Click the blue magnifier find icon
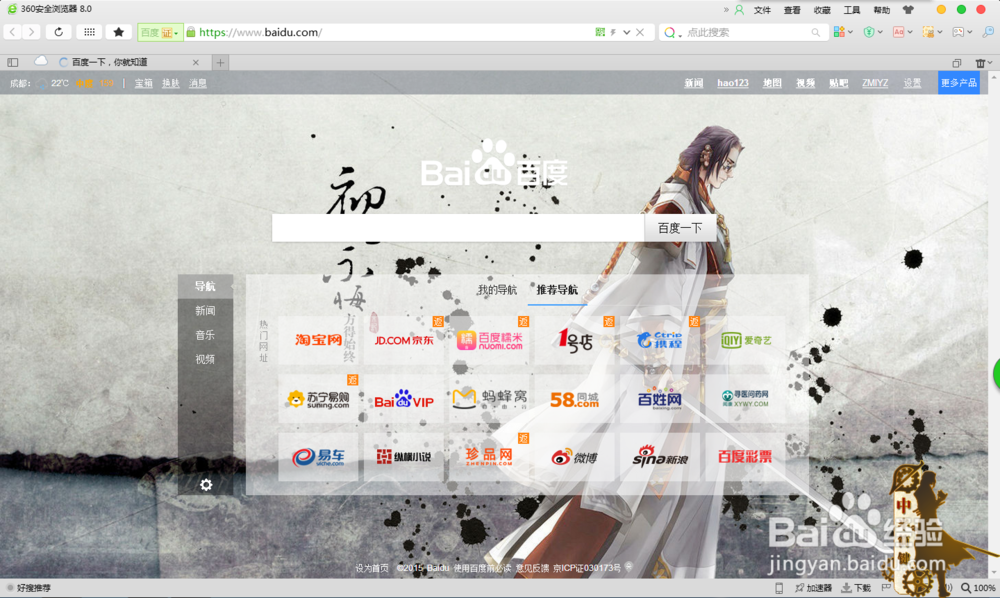 [x=988, y=32]
